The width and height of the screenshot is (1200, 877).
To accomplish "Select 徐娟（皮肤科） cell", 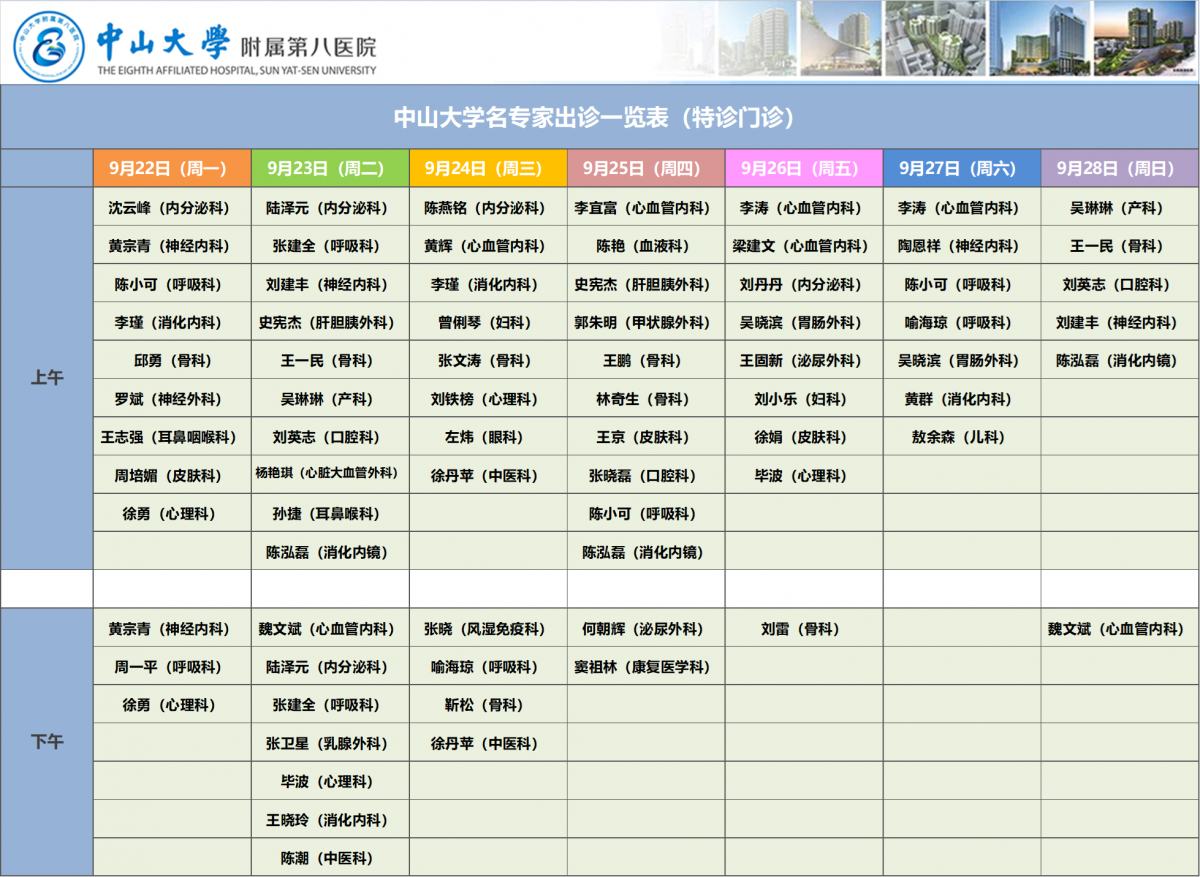I will [804, 437].
